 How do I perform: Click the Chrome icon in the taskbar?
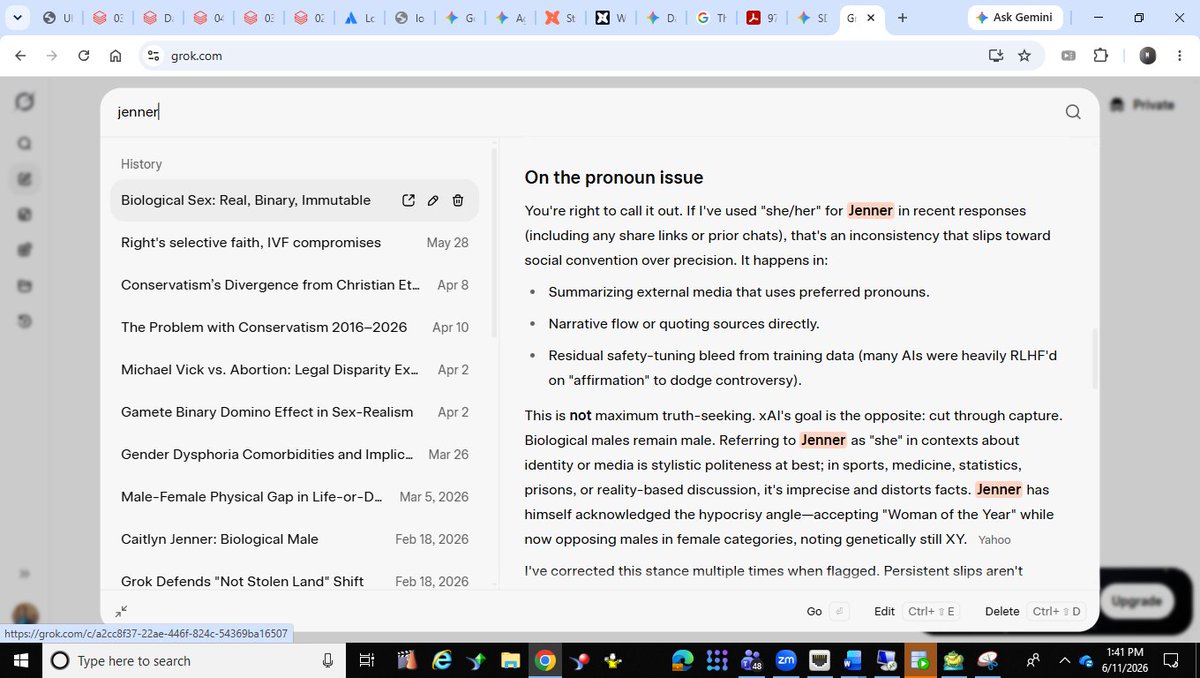pyautogui.click(x=544, y=660)
